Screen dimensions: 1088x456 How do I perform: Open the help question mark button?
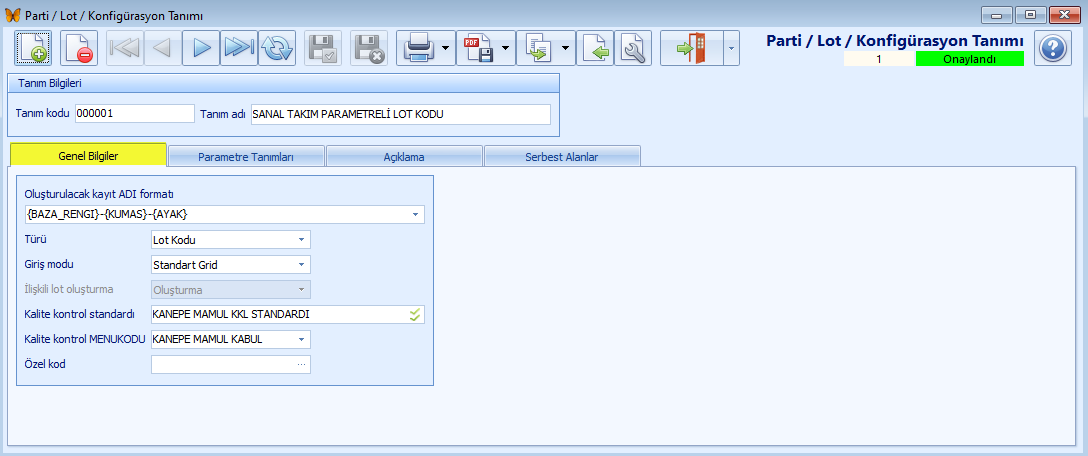click(x=1052, y=48)
